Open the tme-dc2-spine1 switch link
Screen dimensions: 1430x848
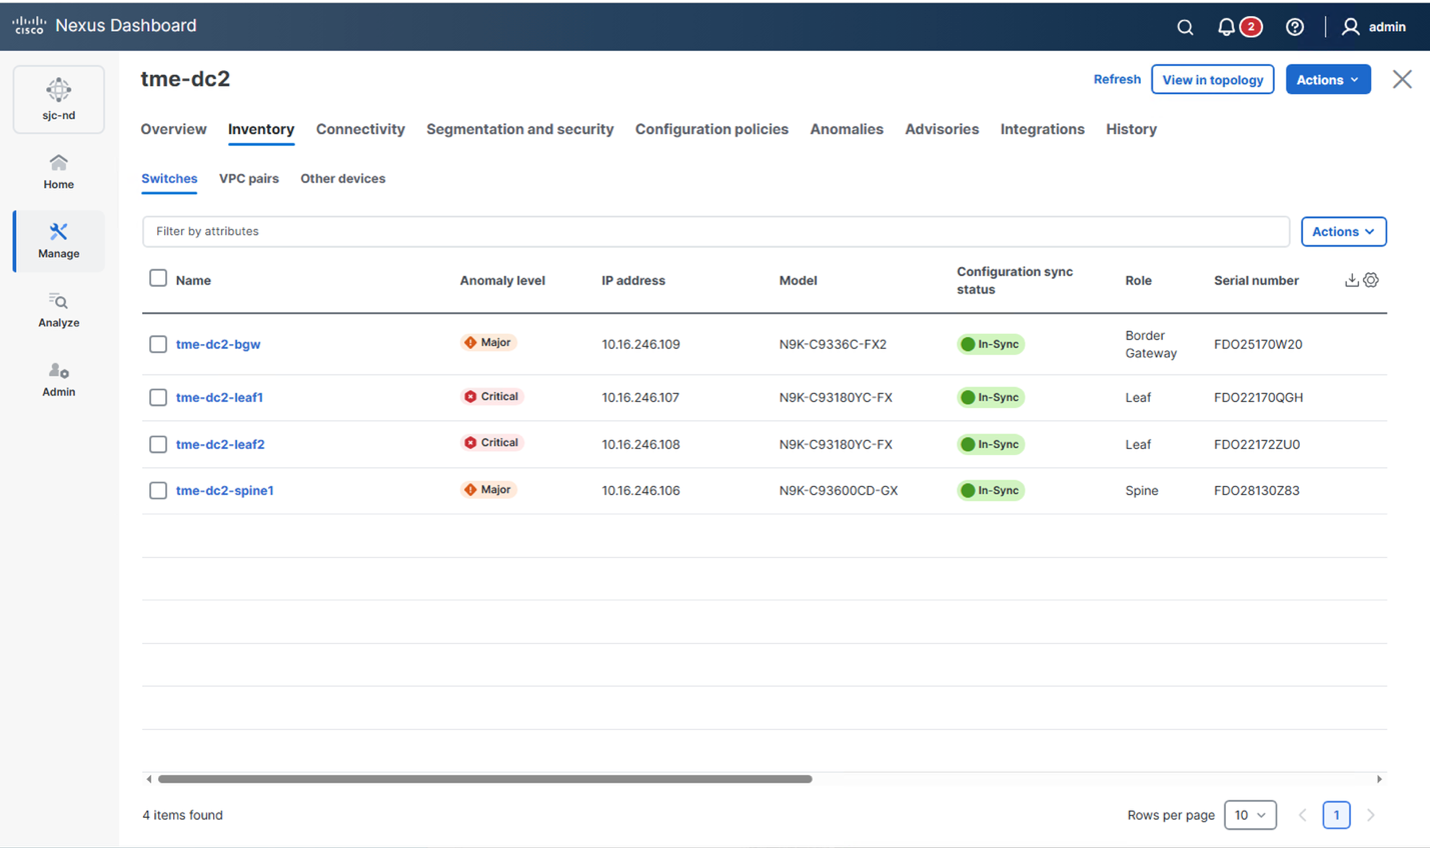coord(225,490)
